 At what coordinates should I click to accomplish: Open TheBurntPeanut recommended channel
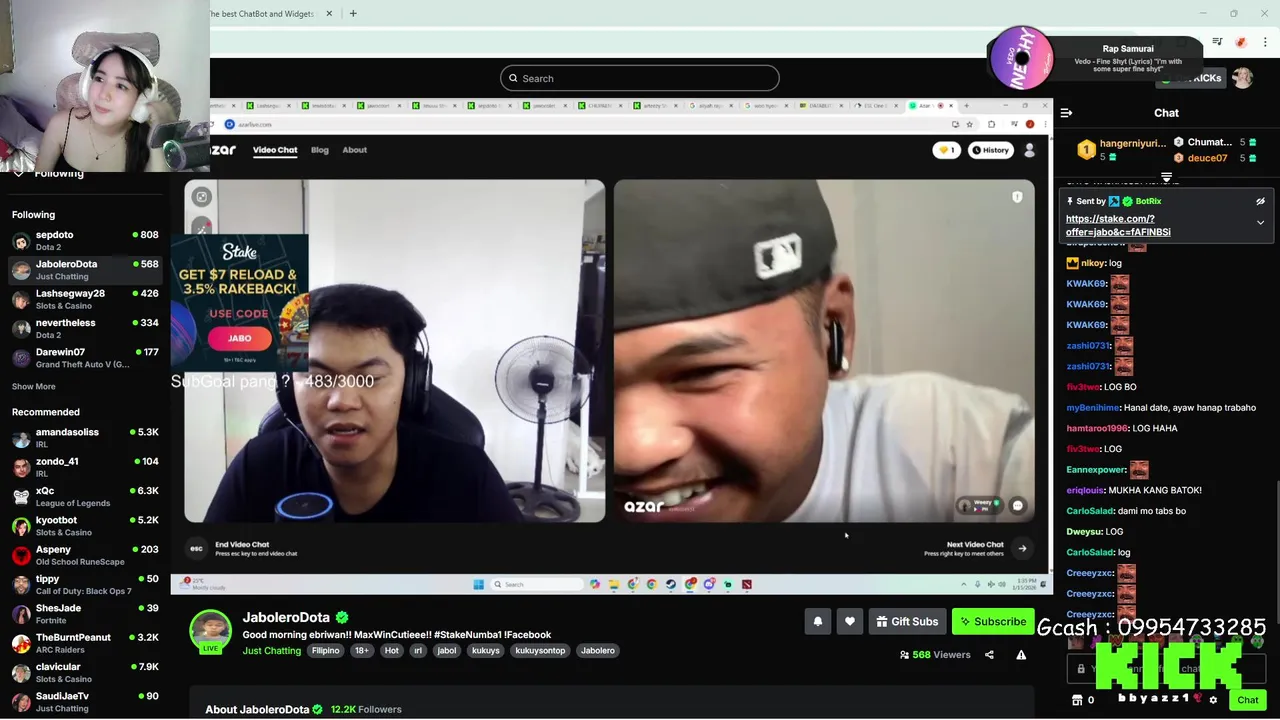85,643
